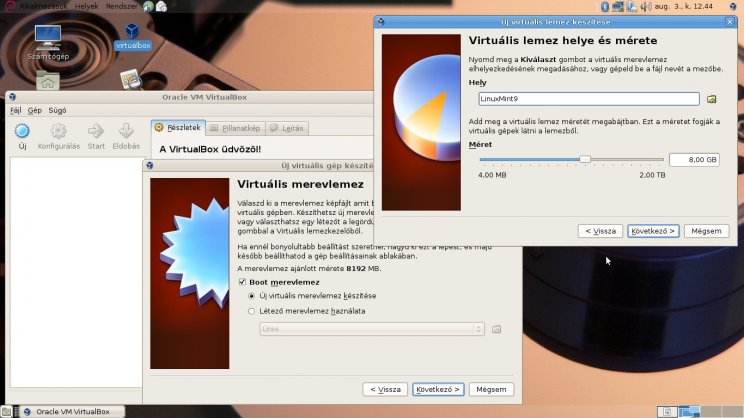The image size is (744, 418).
Task: Open the Helyek panel menu
Action: point(86,6)
